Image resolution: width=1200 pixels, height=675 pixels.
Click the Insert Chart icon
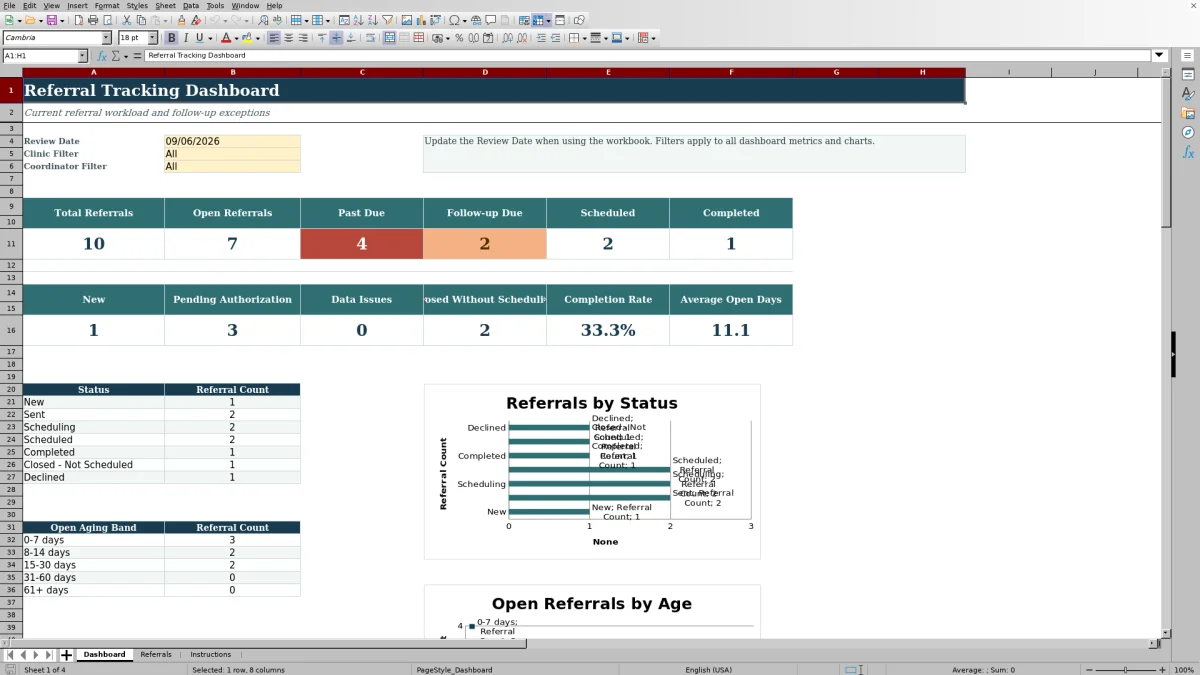pyautogui.click(x=420, y=20)
